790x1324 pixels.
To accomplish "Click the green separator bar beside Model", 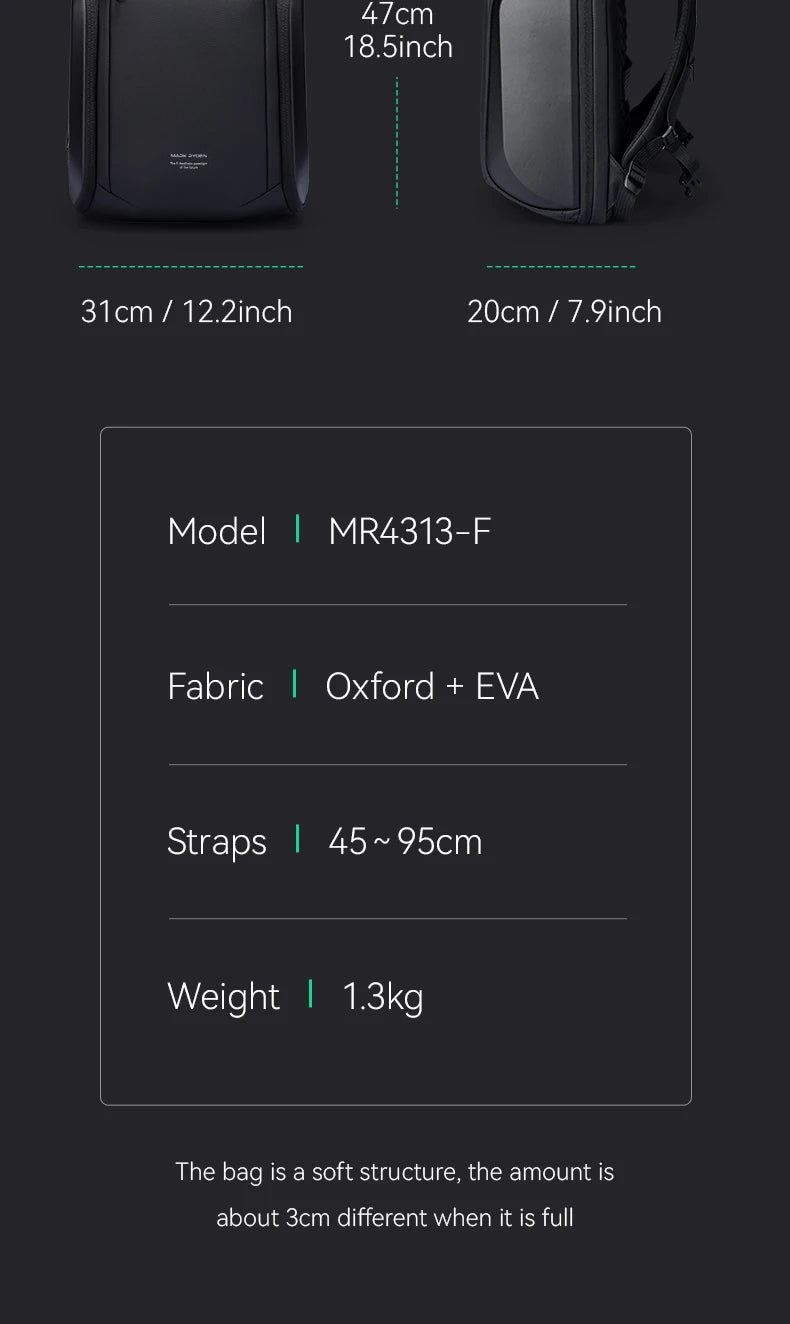I will coord(297,529).
